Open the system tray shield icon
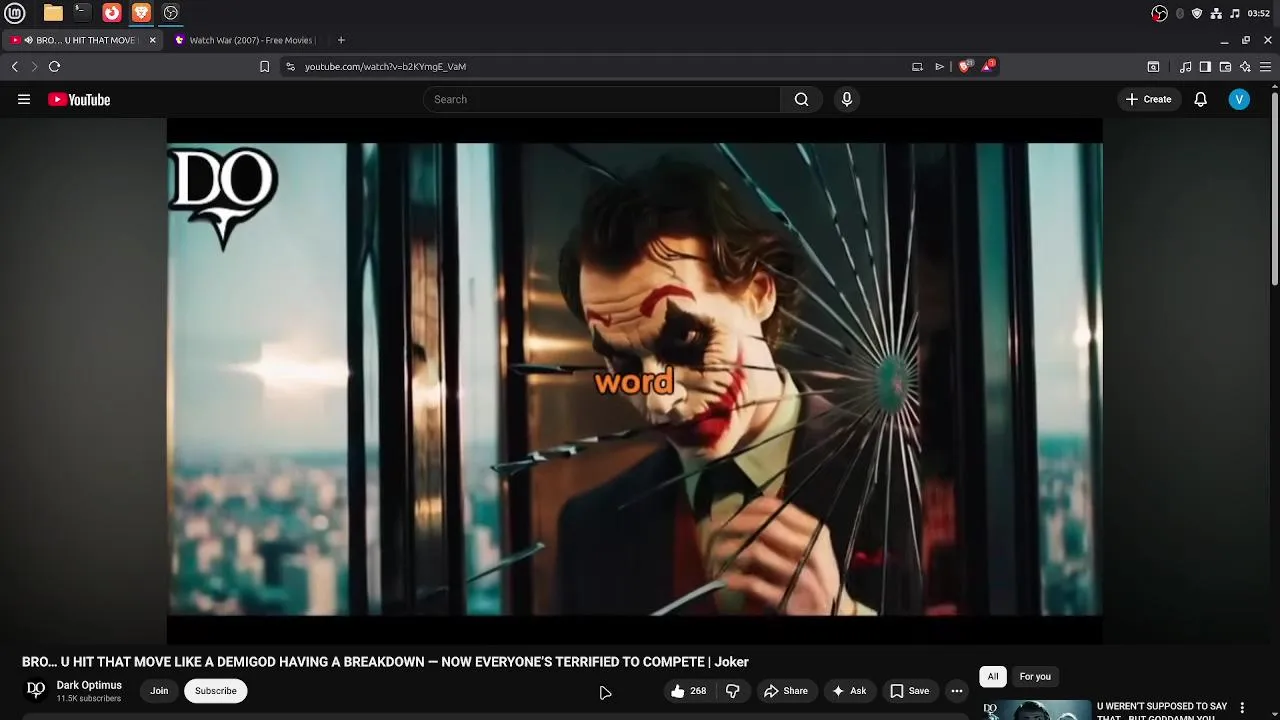Viewport: 1280px width, 720px height. click(1197, 13)
